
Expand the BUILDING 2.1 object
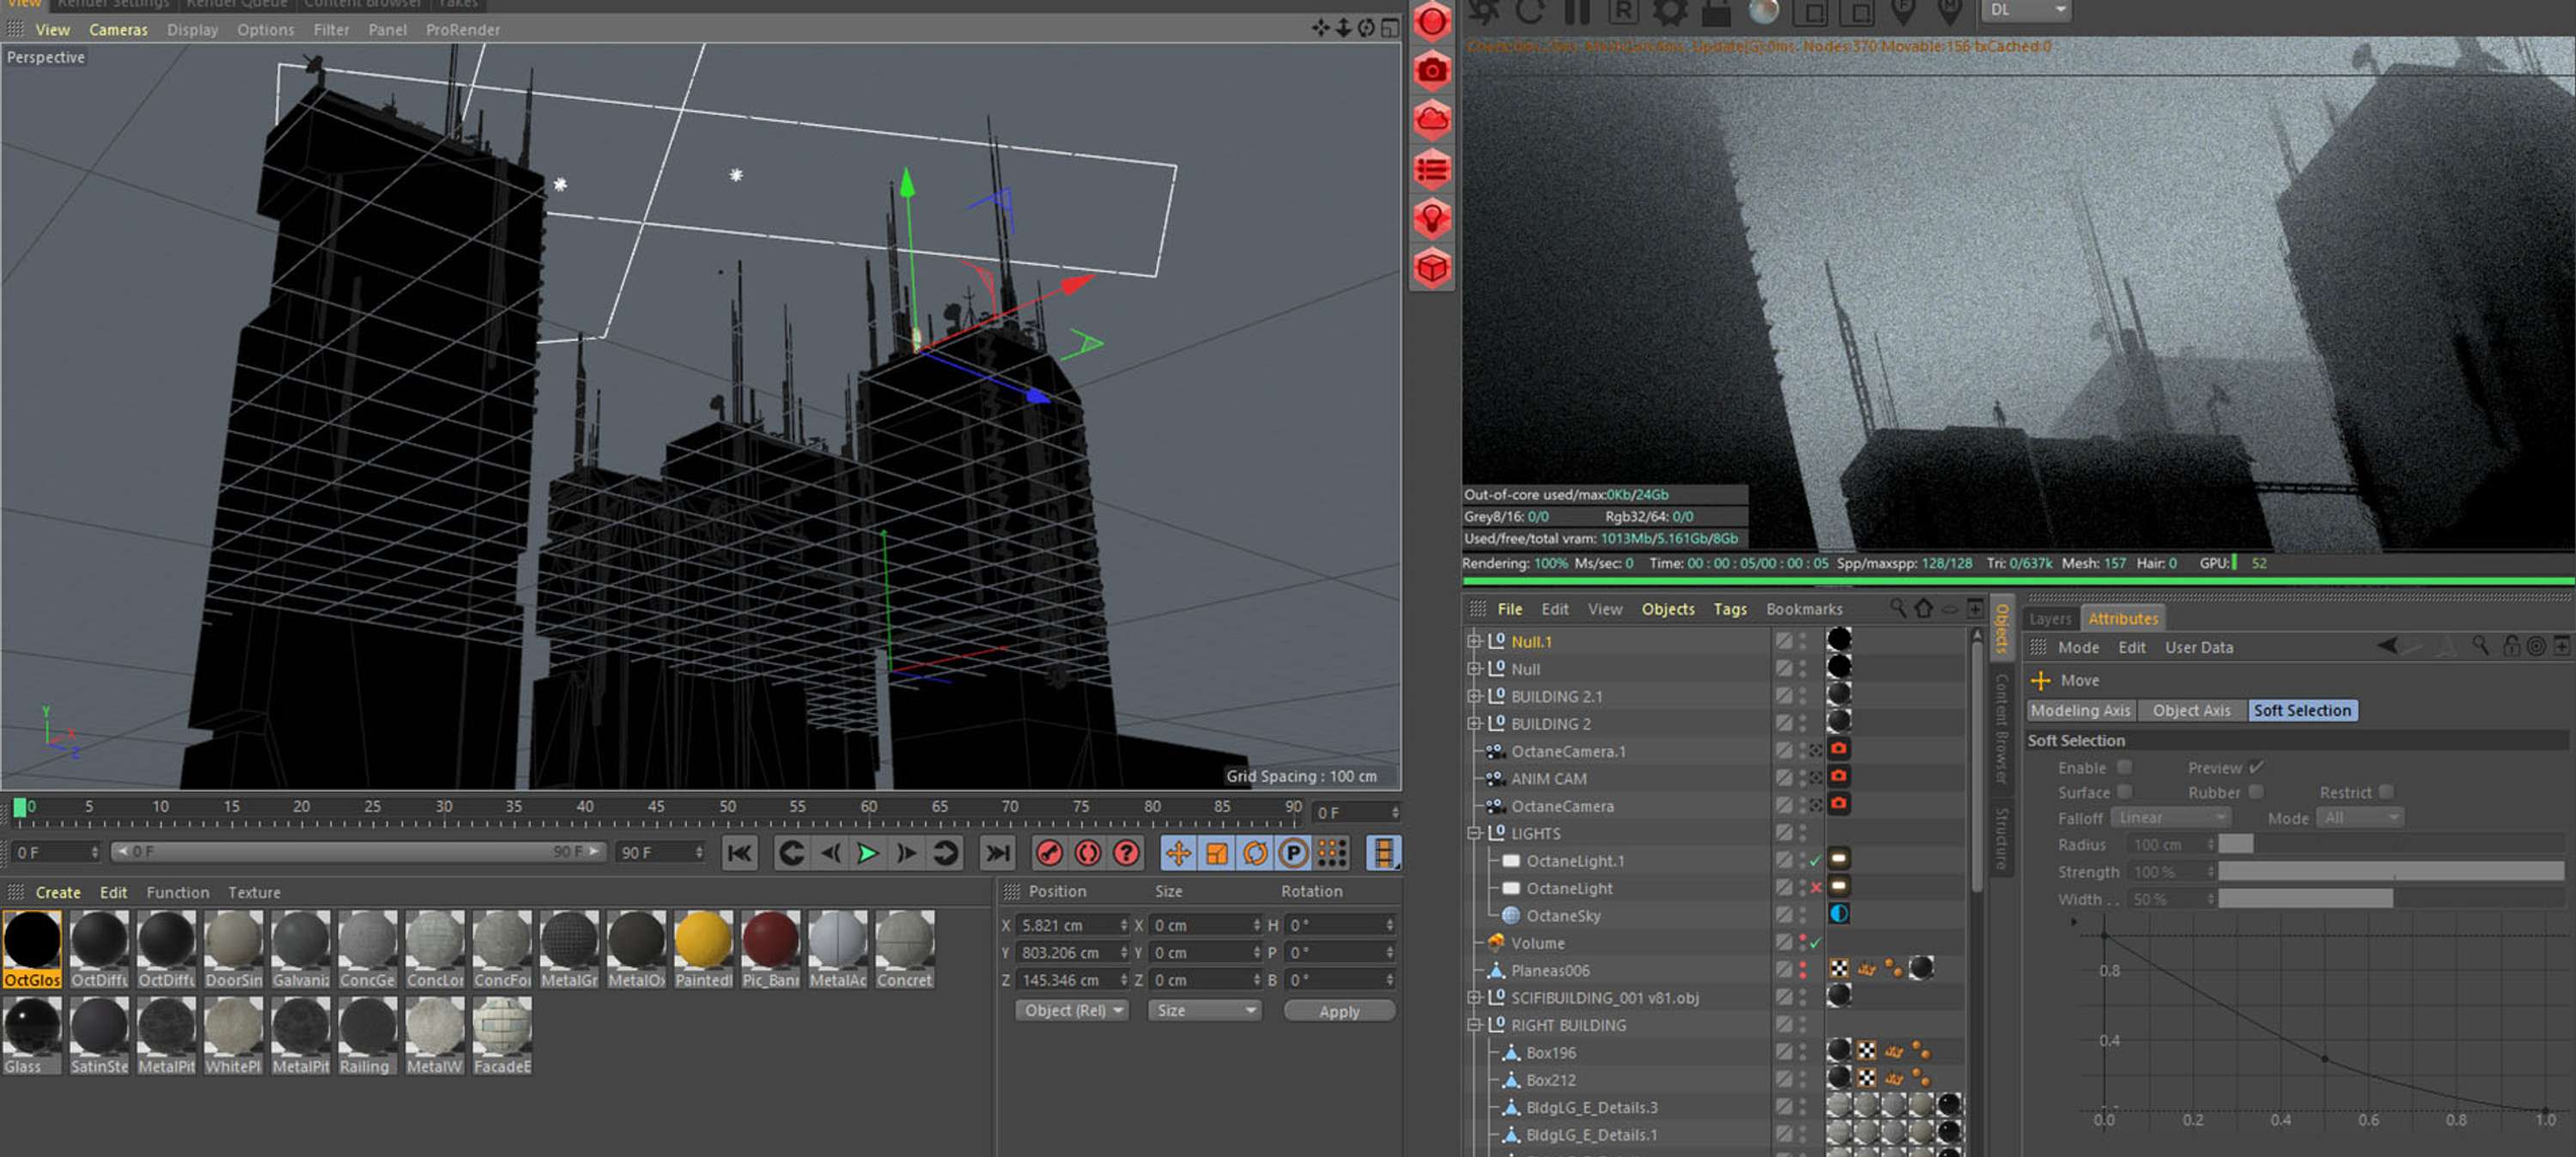tap(1473, 696)
